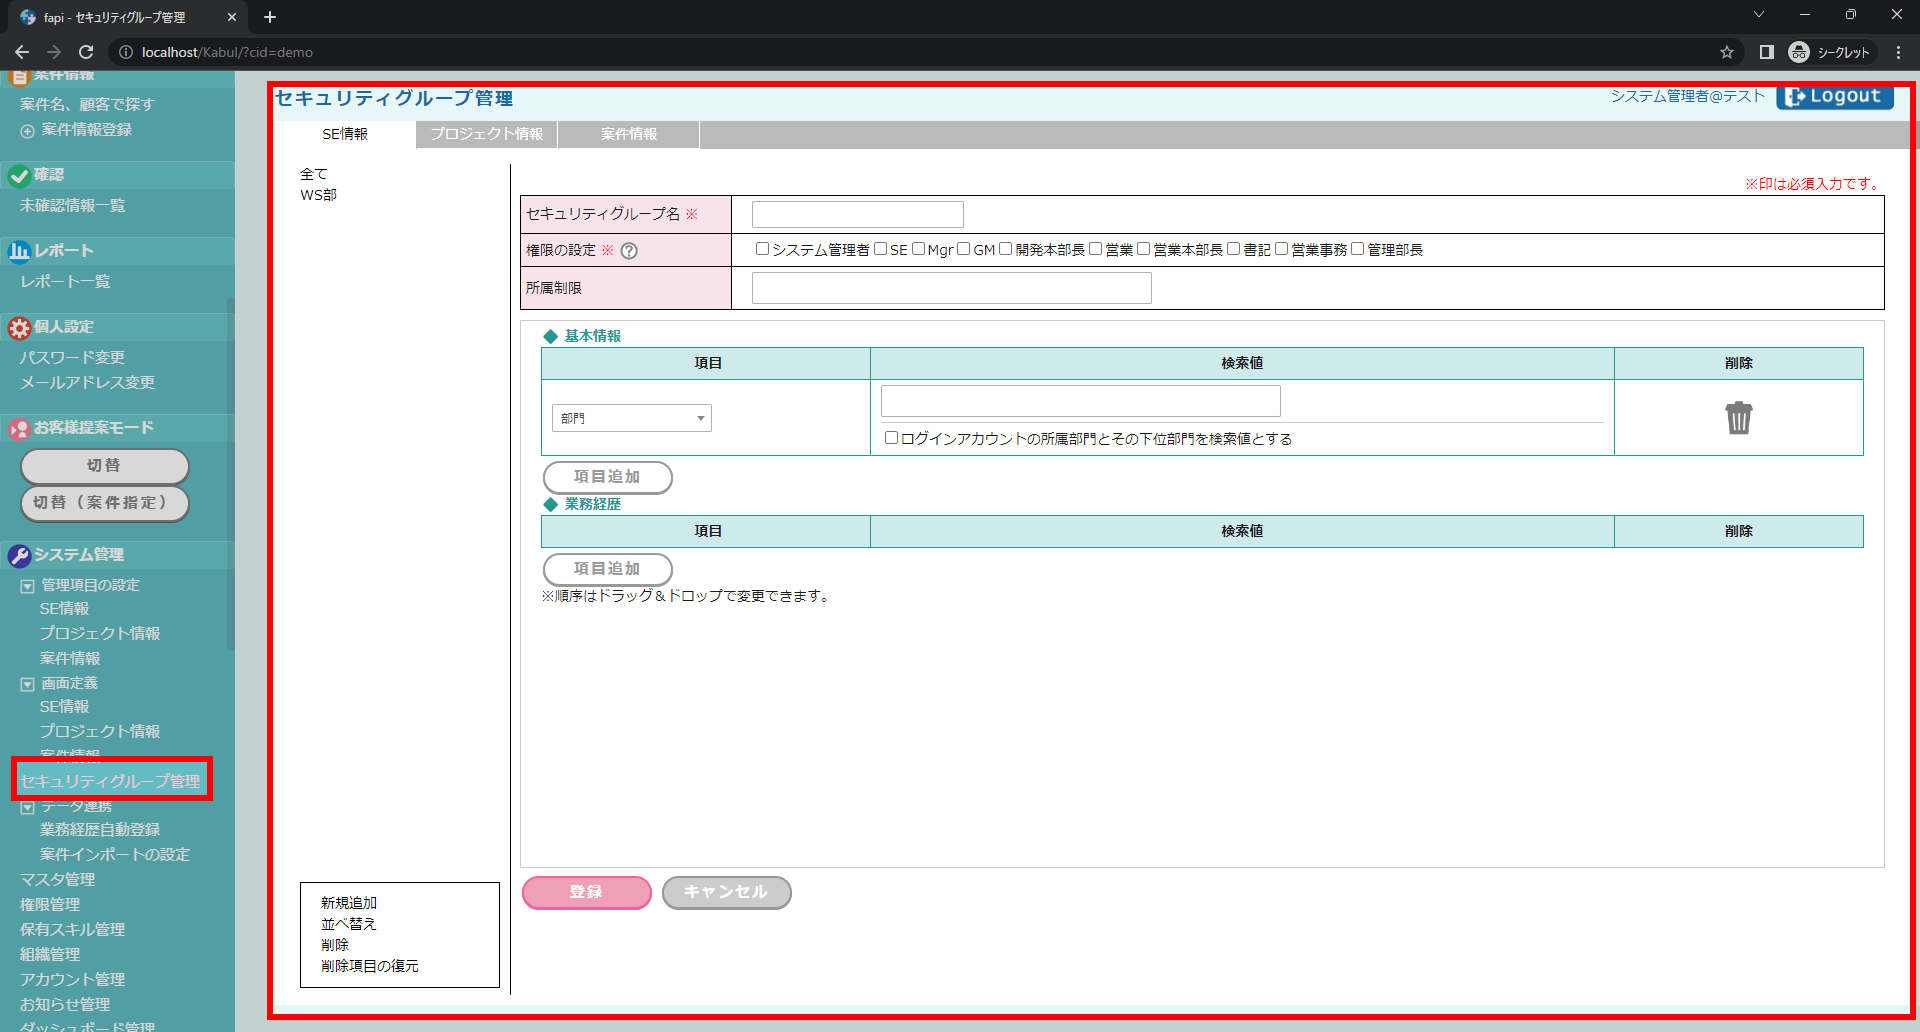This screenshot has height=1032, width=1920.
Task: Switch to the プロジェクト情報 tab
Action: (x=487, y=134)
